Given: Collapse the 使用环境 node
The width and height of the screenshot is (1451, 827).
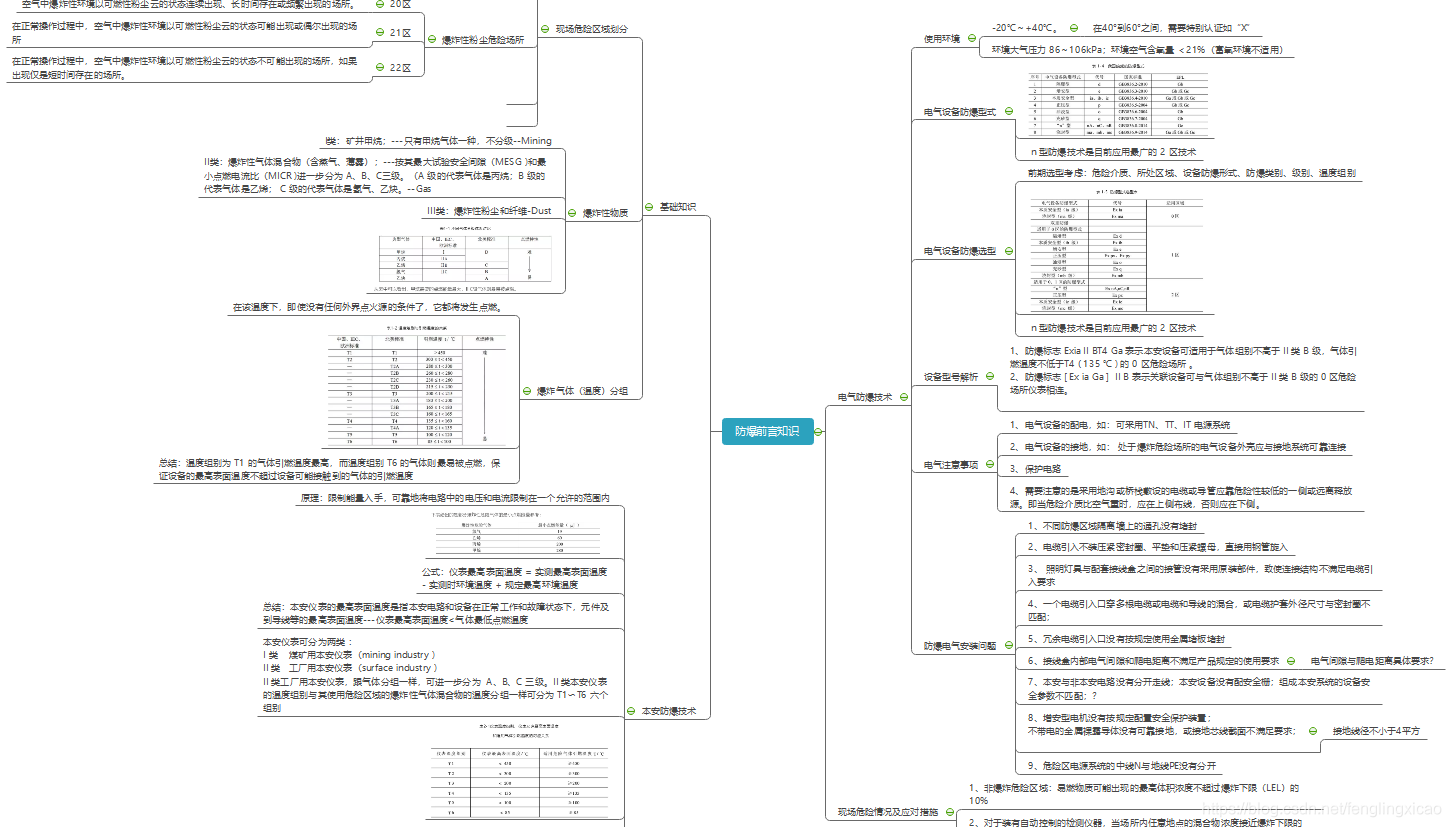Looking at the screenshot, I should (x=971, y=39).
